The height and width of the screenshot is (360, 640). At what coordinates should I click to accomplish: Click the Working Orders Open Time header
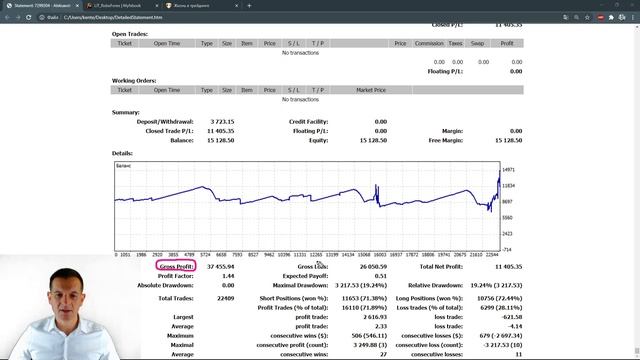click(167, 90)
